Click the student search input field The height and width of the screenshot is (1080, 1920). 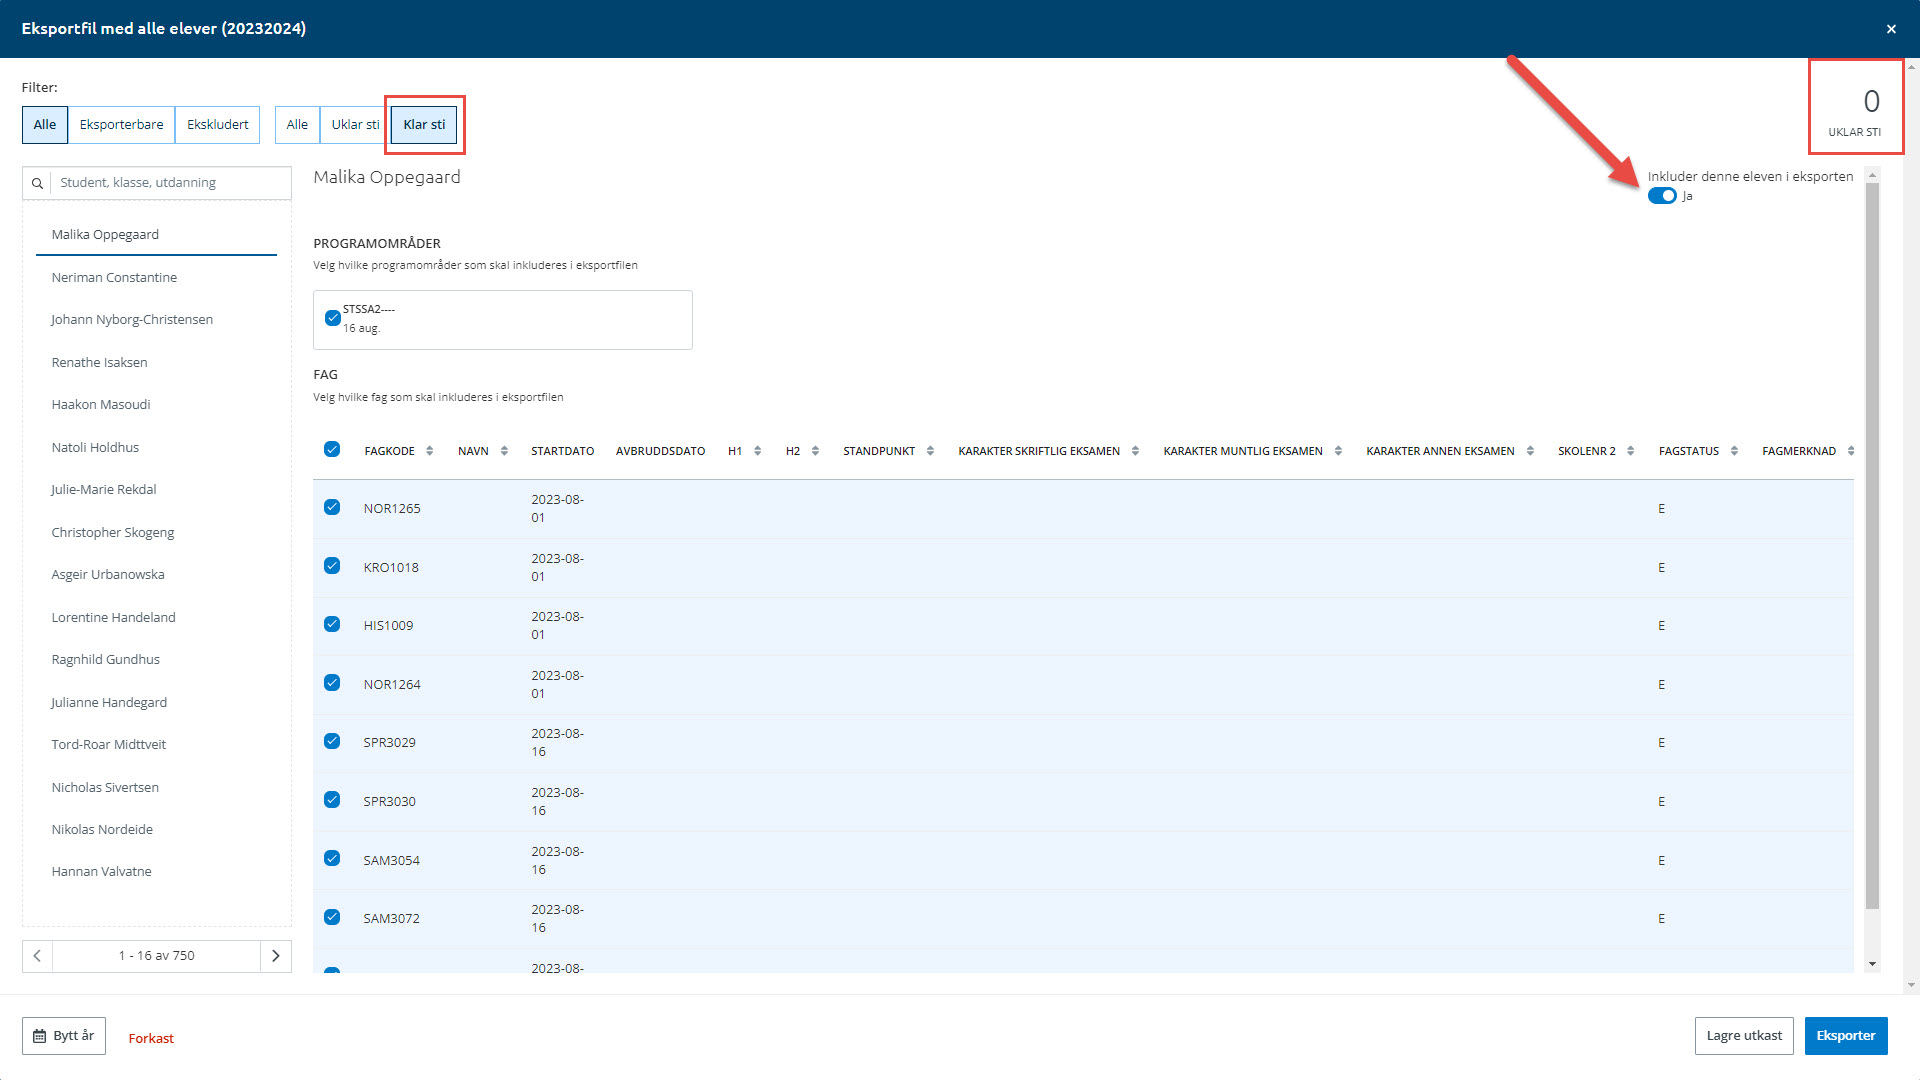tap(170, 183)
